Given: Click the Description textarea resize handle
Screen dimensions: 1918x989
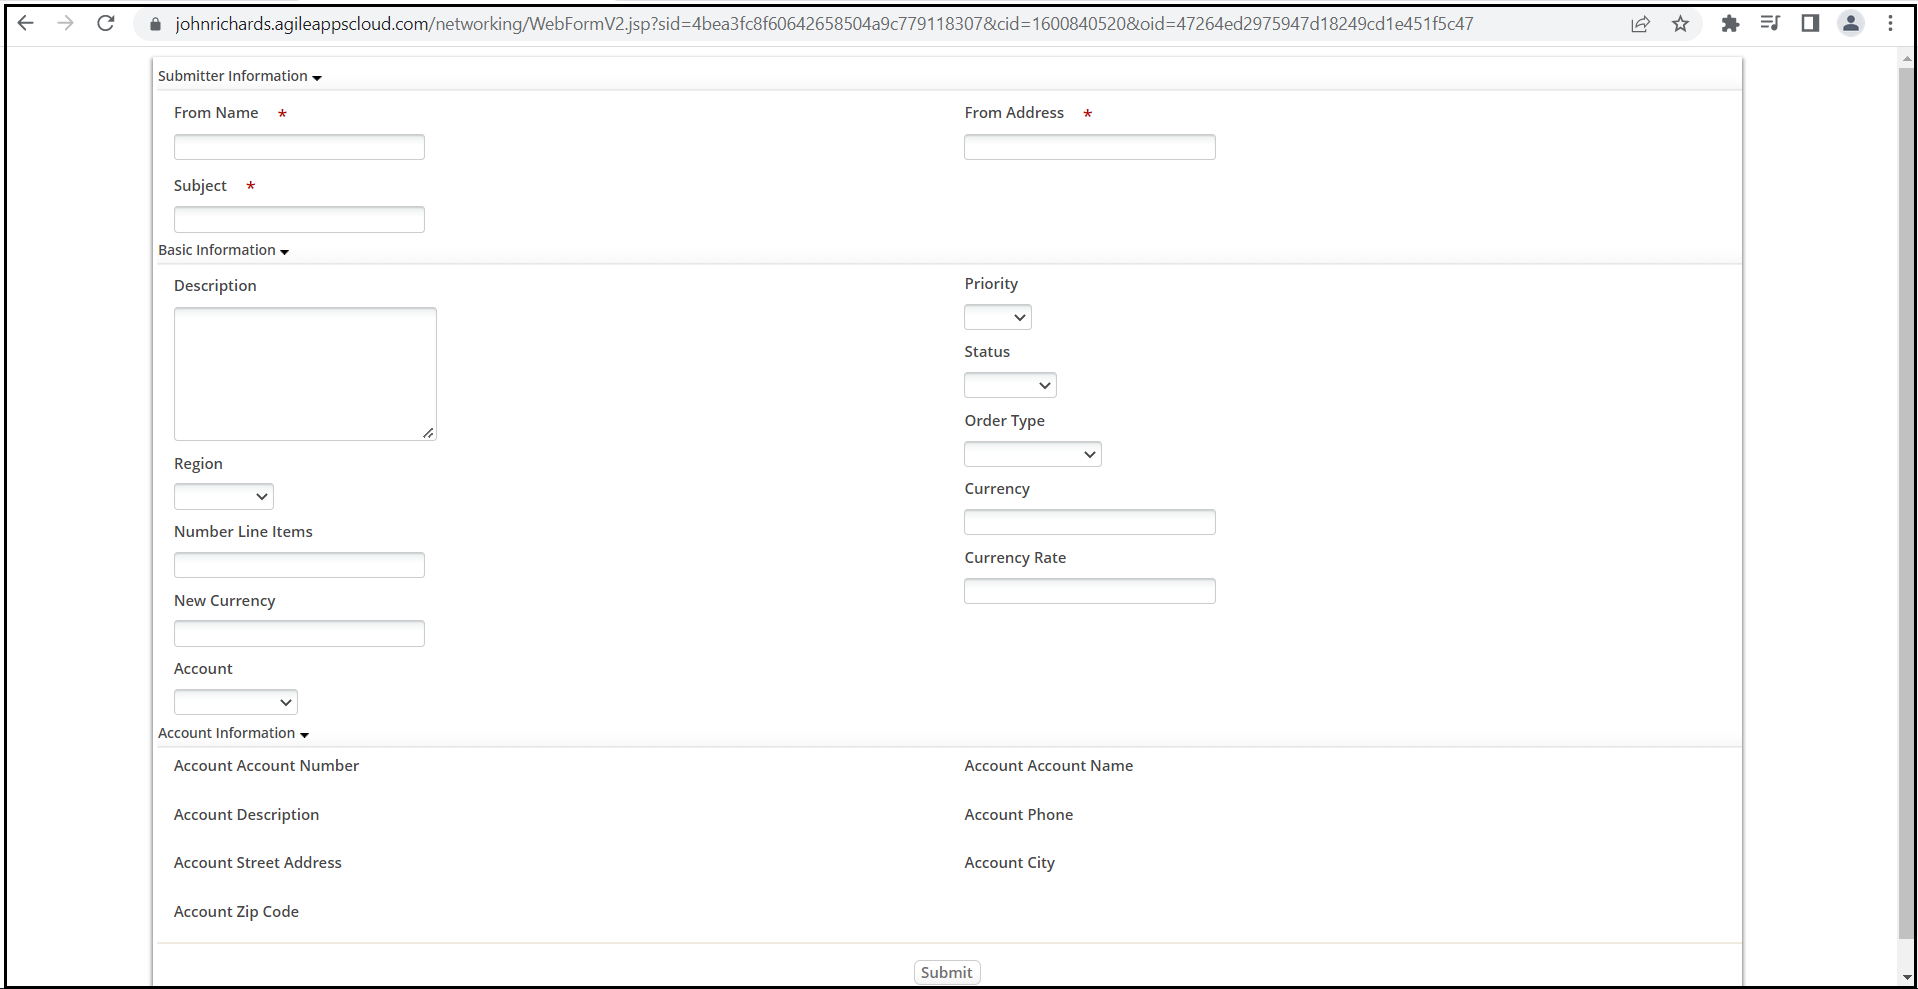Looking at the screenshot, I should coord(428,433).
